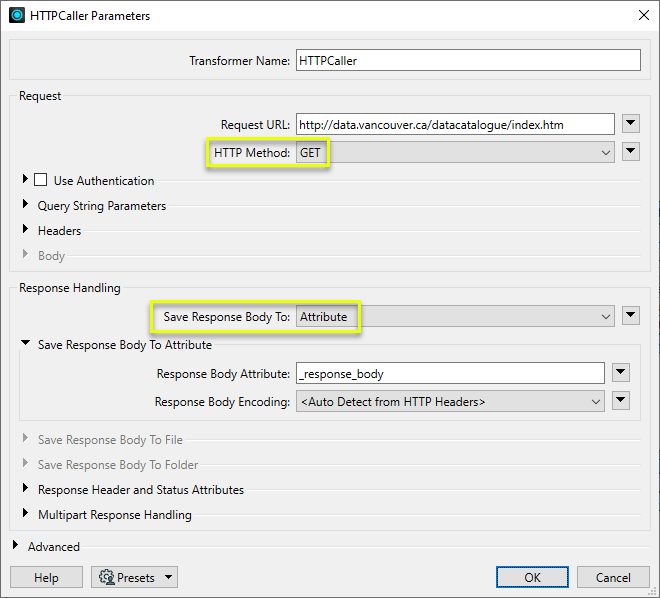Open the Presets menu button
The image size is (660, 598).
point(133,577)
